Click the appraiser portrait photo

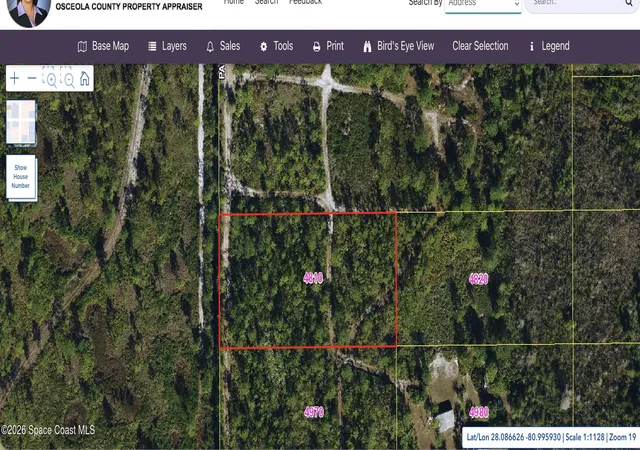(29, 11)
